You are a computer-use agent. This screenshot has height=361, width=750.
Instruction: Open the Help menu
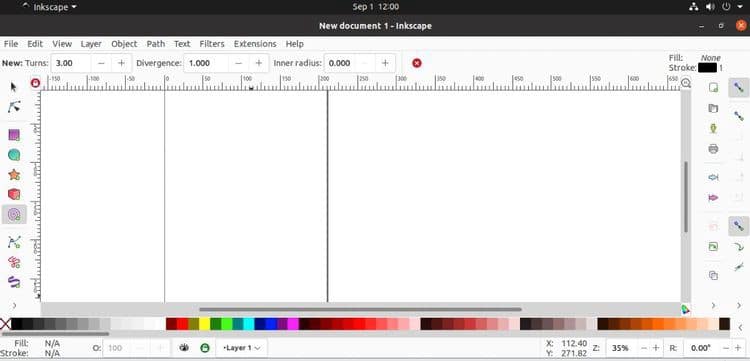point(295,44)
